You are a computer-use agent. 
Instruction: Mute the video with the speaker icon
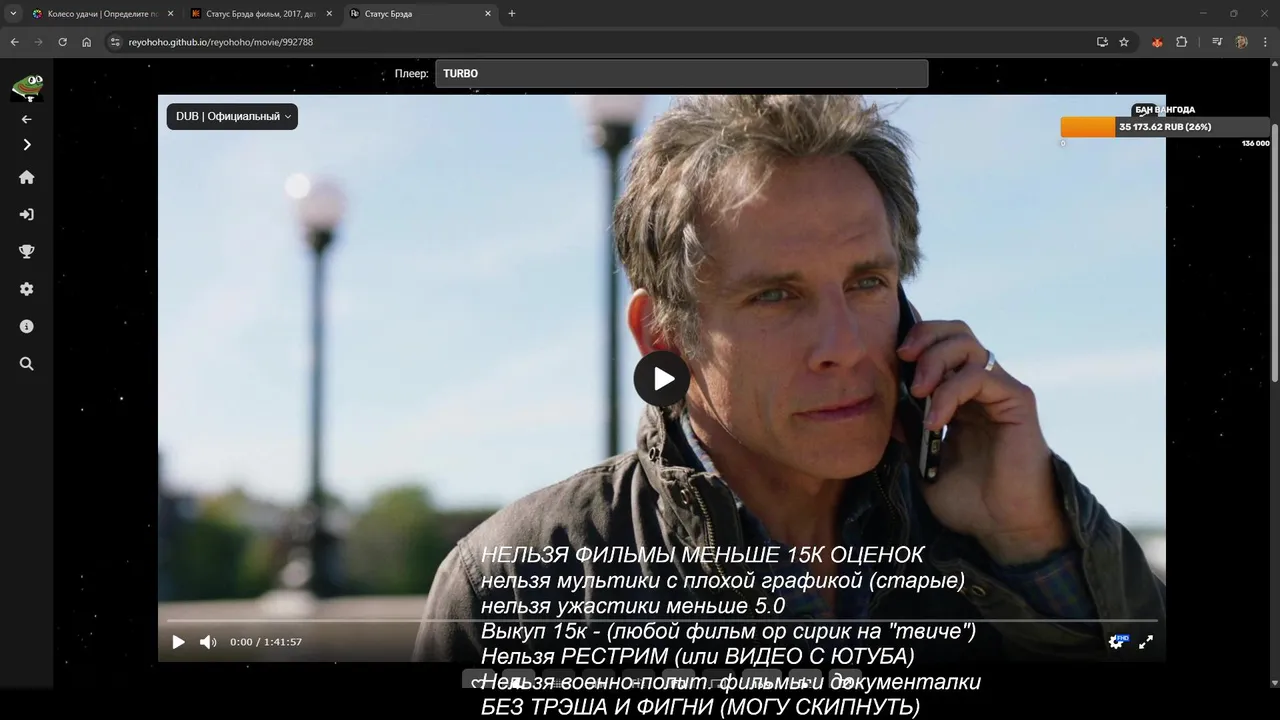[207, 642]
